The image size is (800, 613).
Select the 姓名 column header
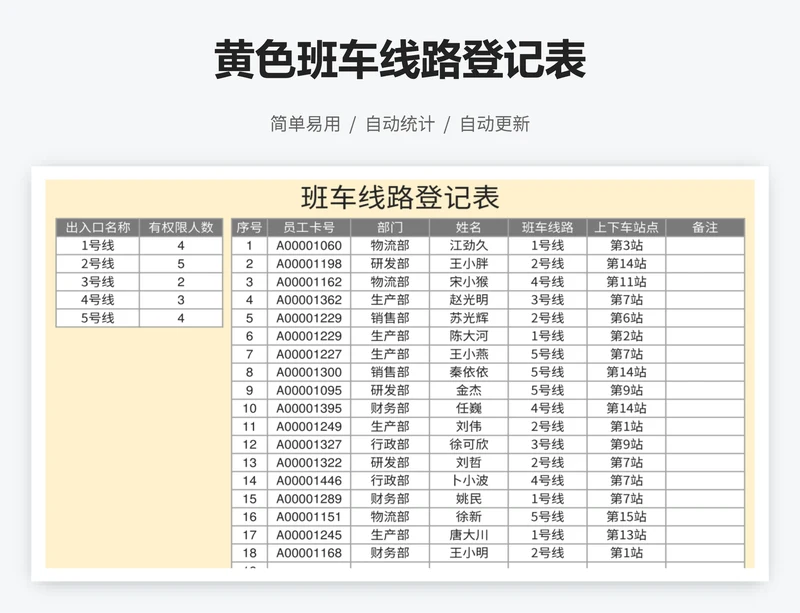tap(469, 228)
